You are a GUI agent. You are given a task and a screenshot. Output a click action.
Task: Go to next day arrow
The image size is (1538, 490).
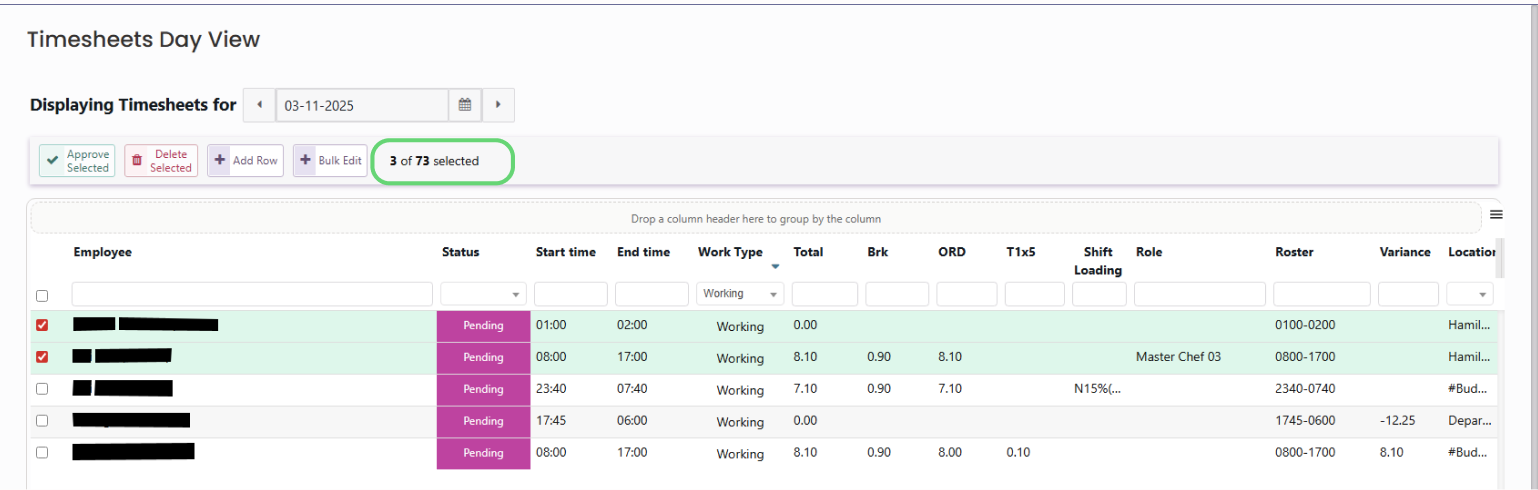click(498, 105)
